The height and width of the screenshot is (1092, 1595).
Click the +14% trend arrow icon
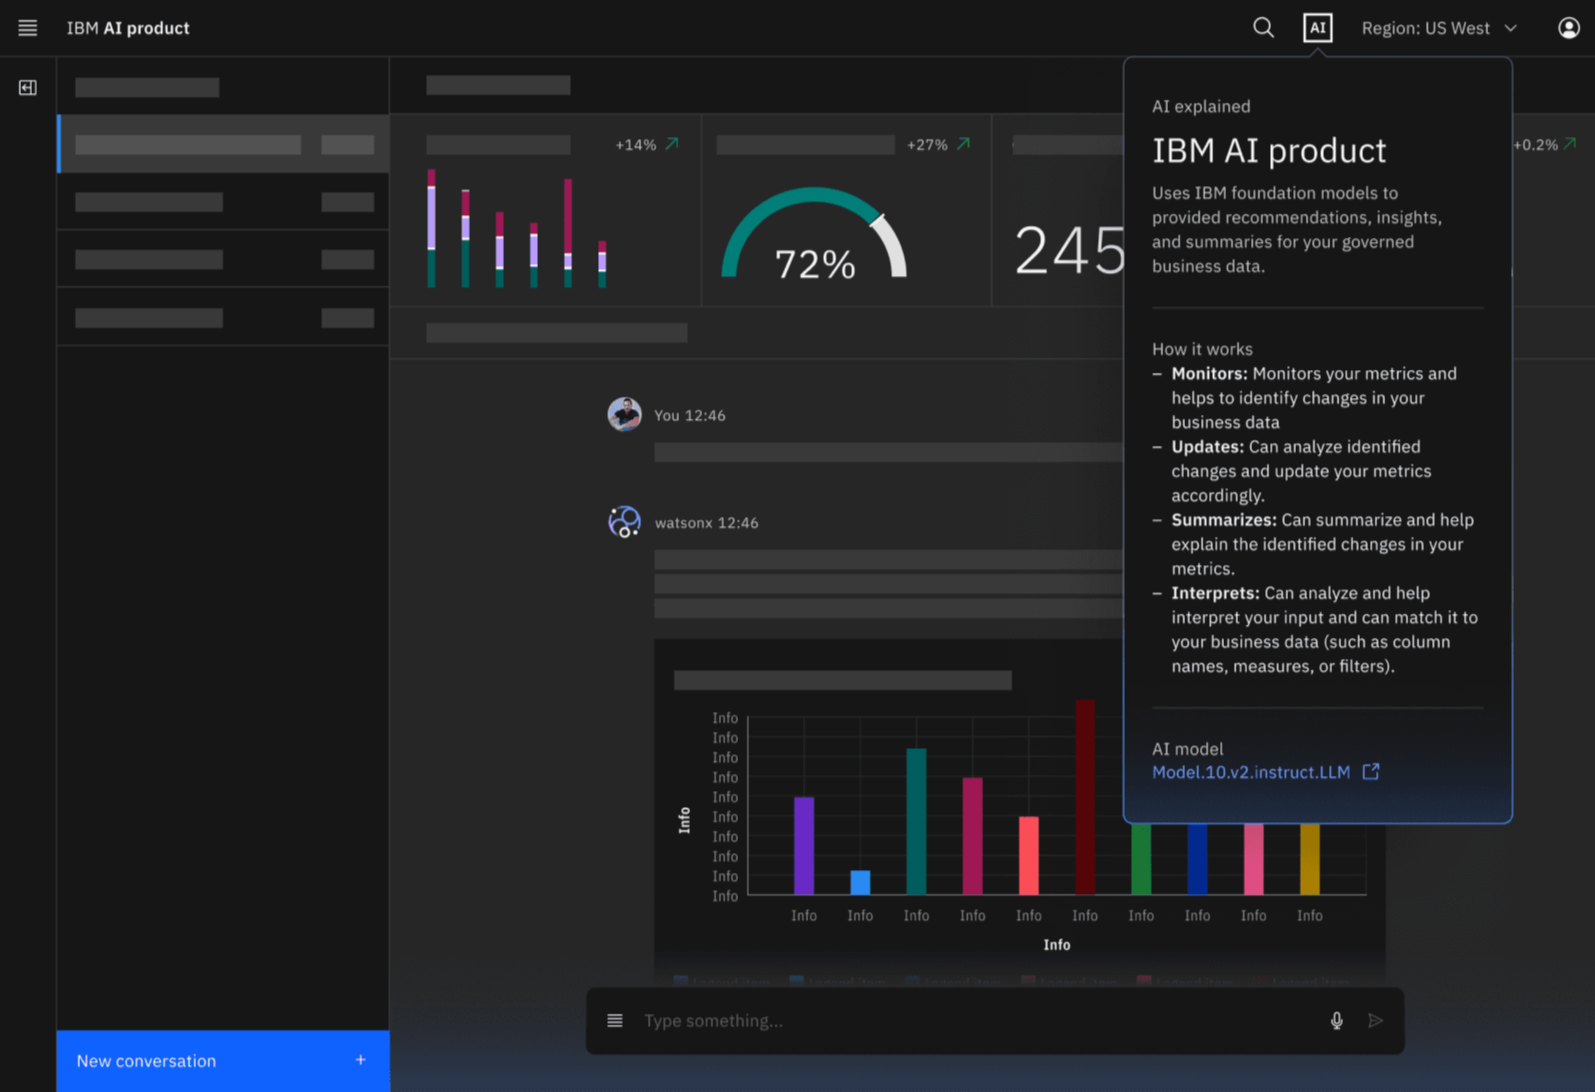672,144
